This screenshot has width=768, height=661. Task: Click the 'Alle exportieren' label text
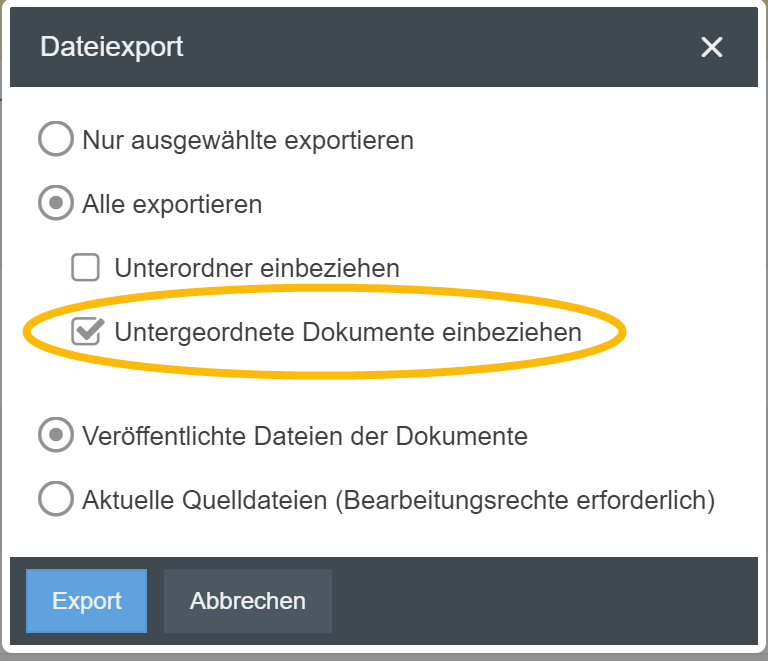172,204
